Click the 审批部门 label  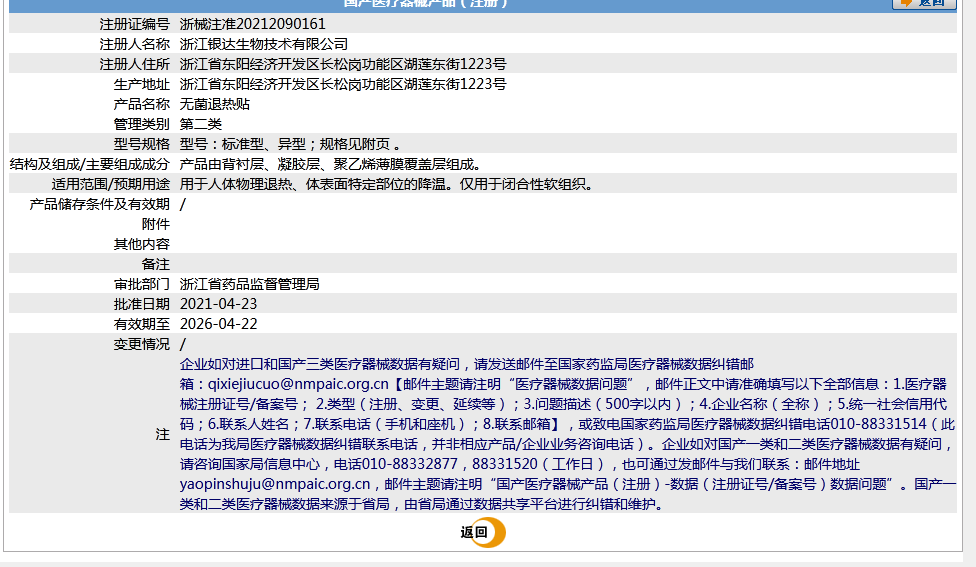point(141,284)
